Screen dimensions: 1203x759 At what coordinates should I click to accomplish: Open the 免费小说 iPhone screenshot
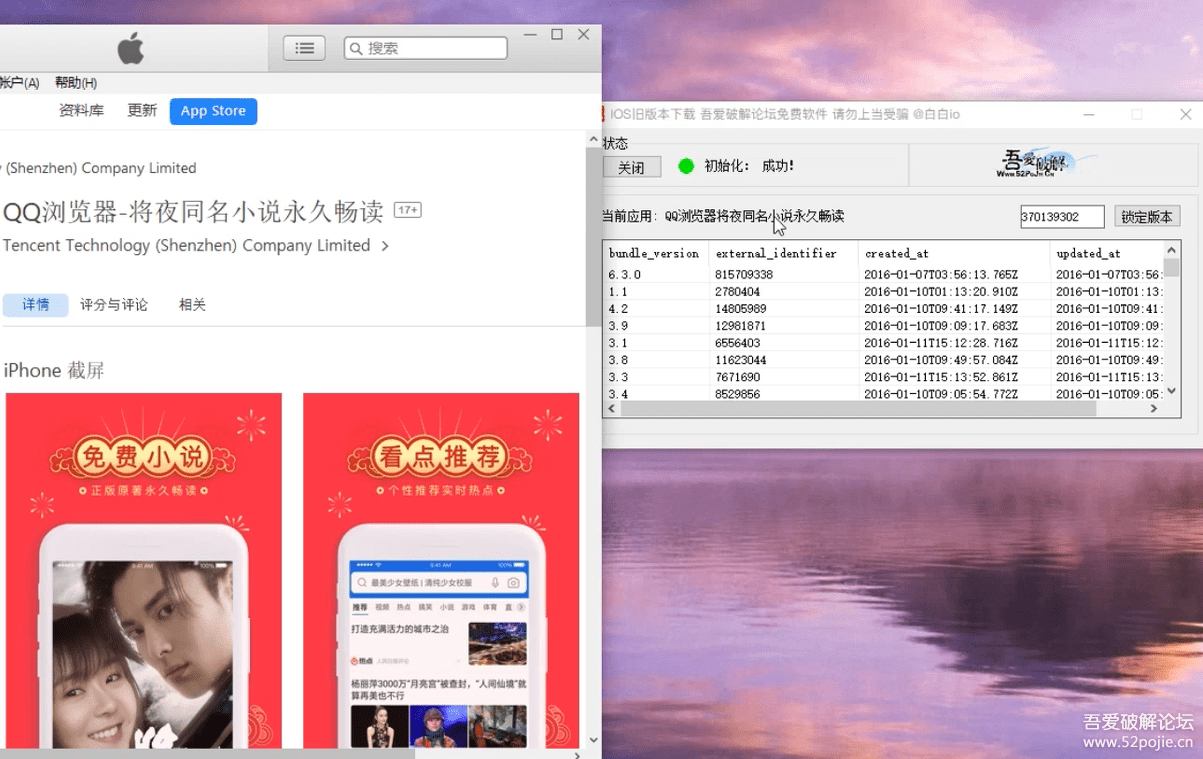point(143,570)
